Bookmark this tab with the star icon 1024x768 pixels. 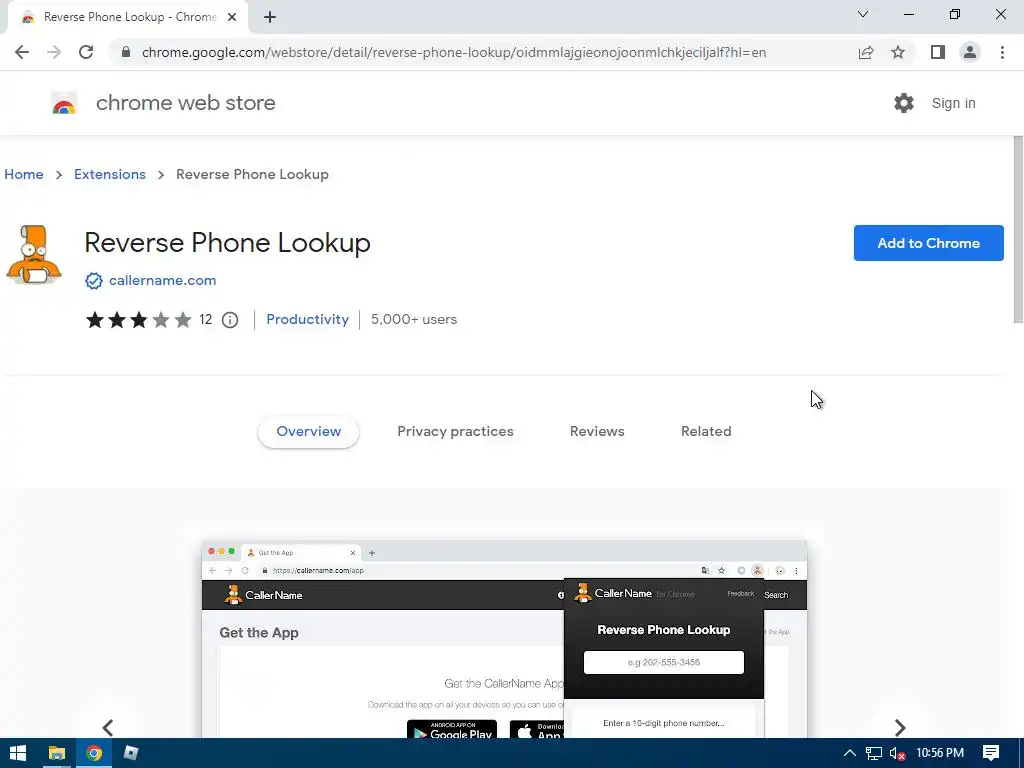tap(898, 52)
